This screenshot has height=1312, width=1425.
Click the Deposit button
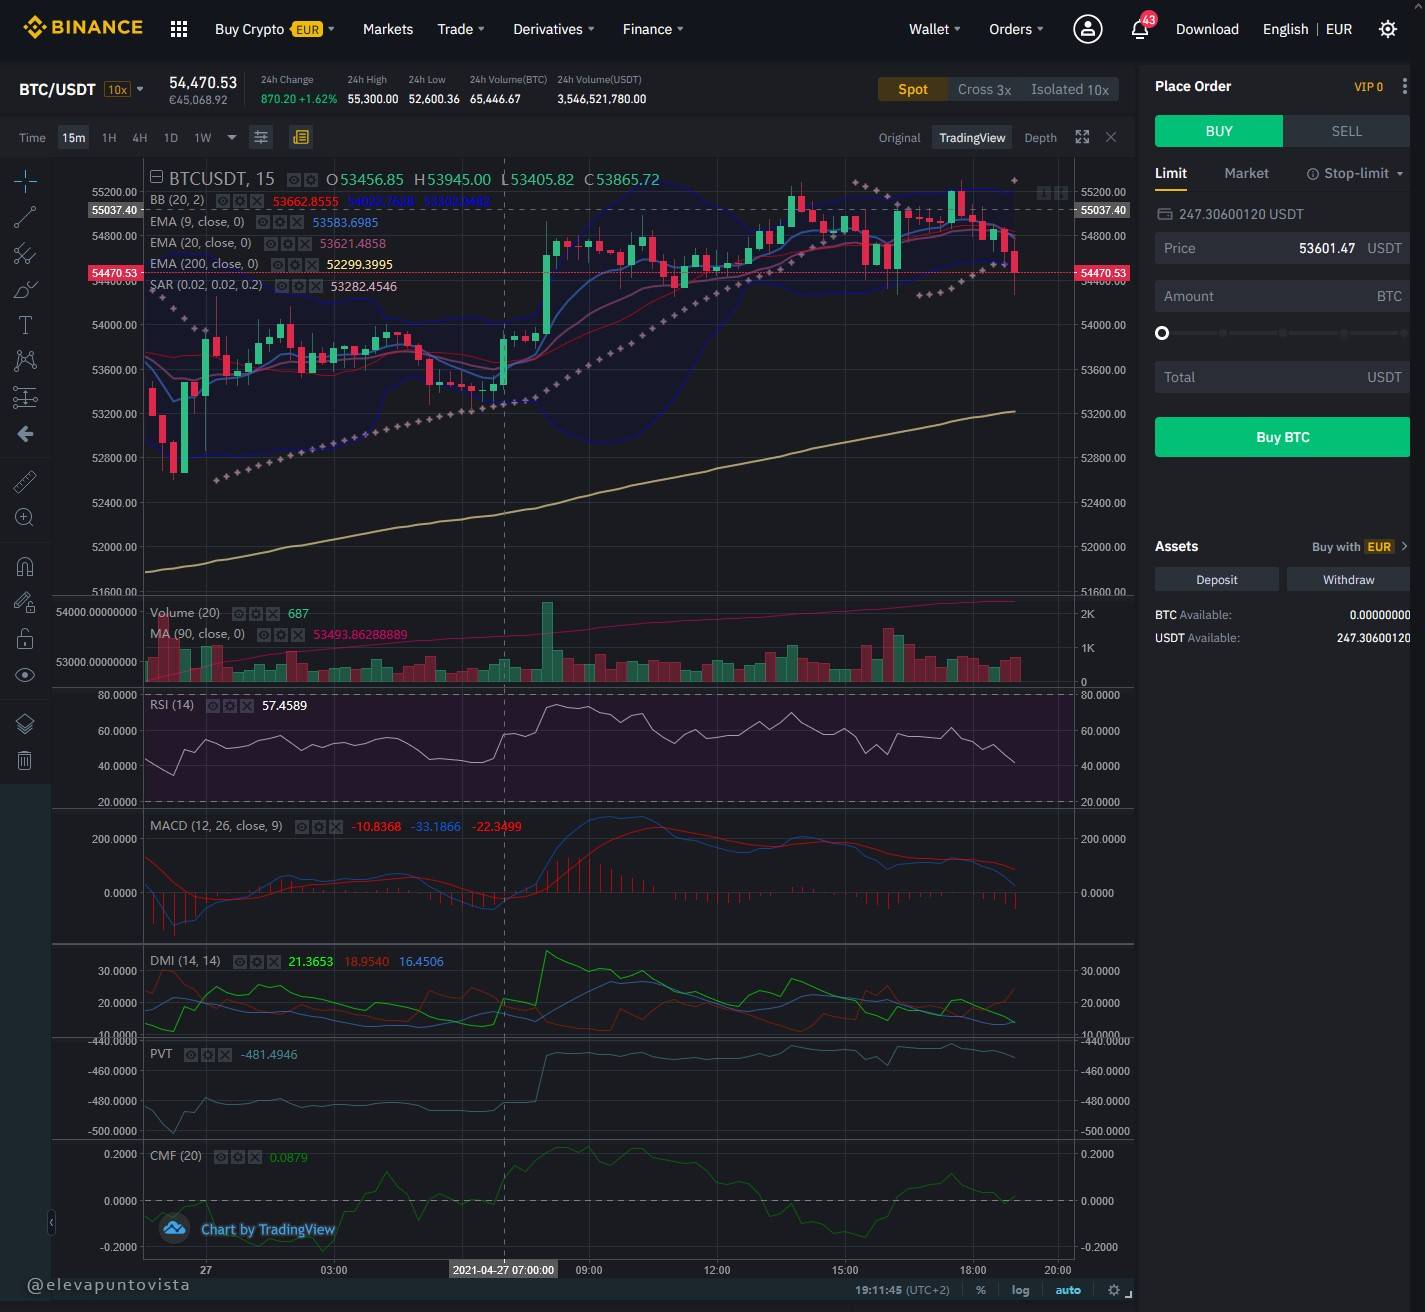pyautogui.click(x=1216, y=580)
